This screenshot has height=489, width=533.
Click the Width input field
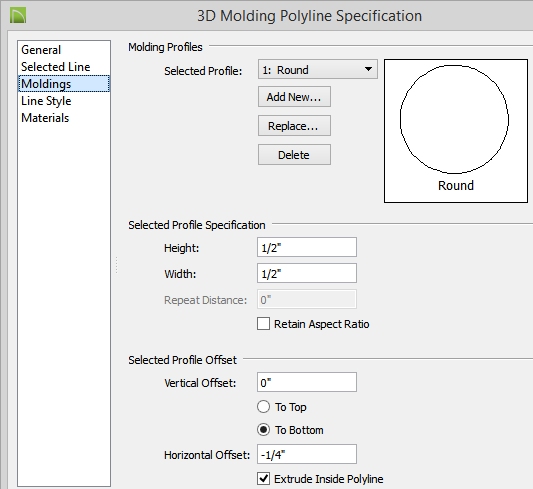point(307,273)
